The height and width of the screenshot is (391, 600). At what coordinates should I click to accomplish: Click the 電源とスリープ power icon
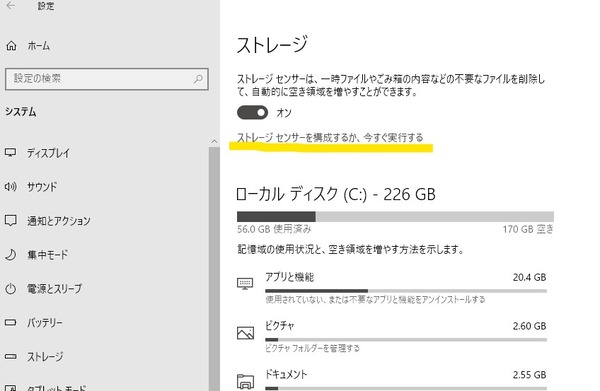(10, 288)
